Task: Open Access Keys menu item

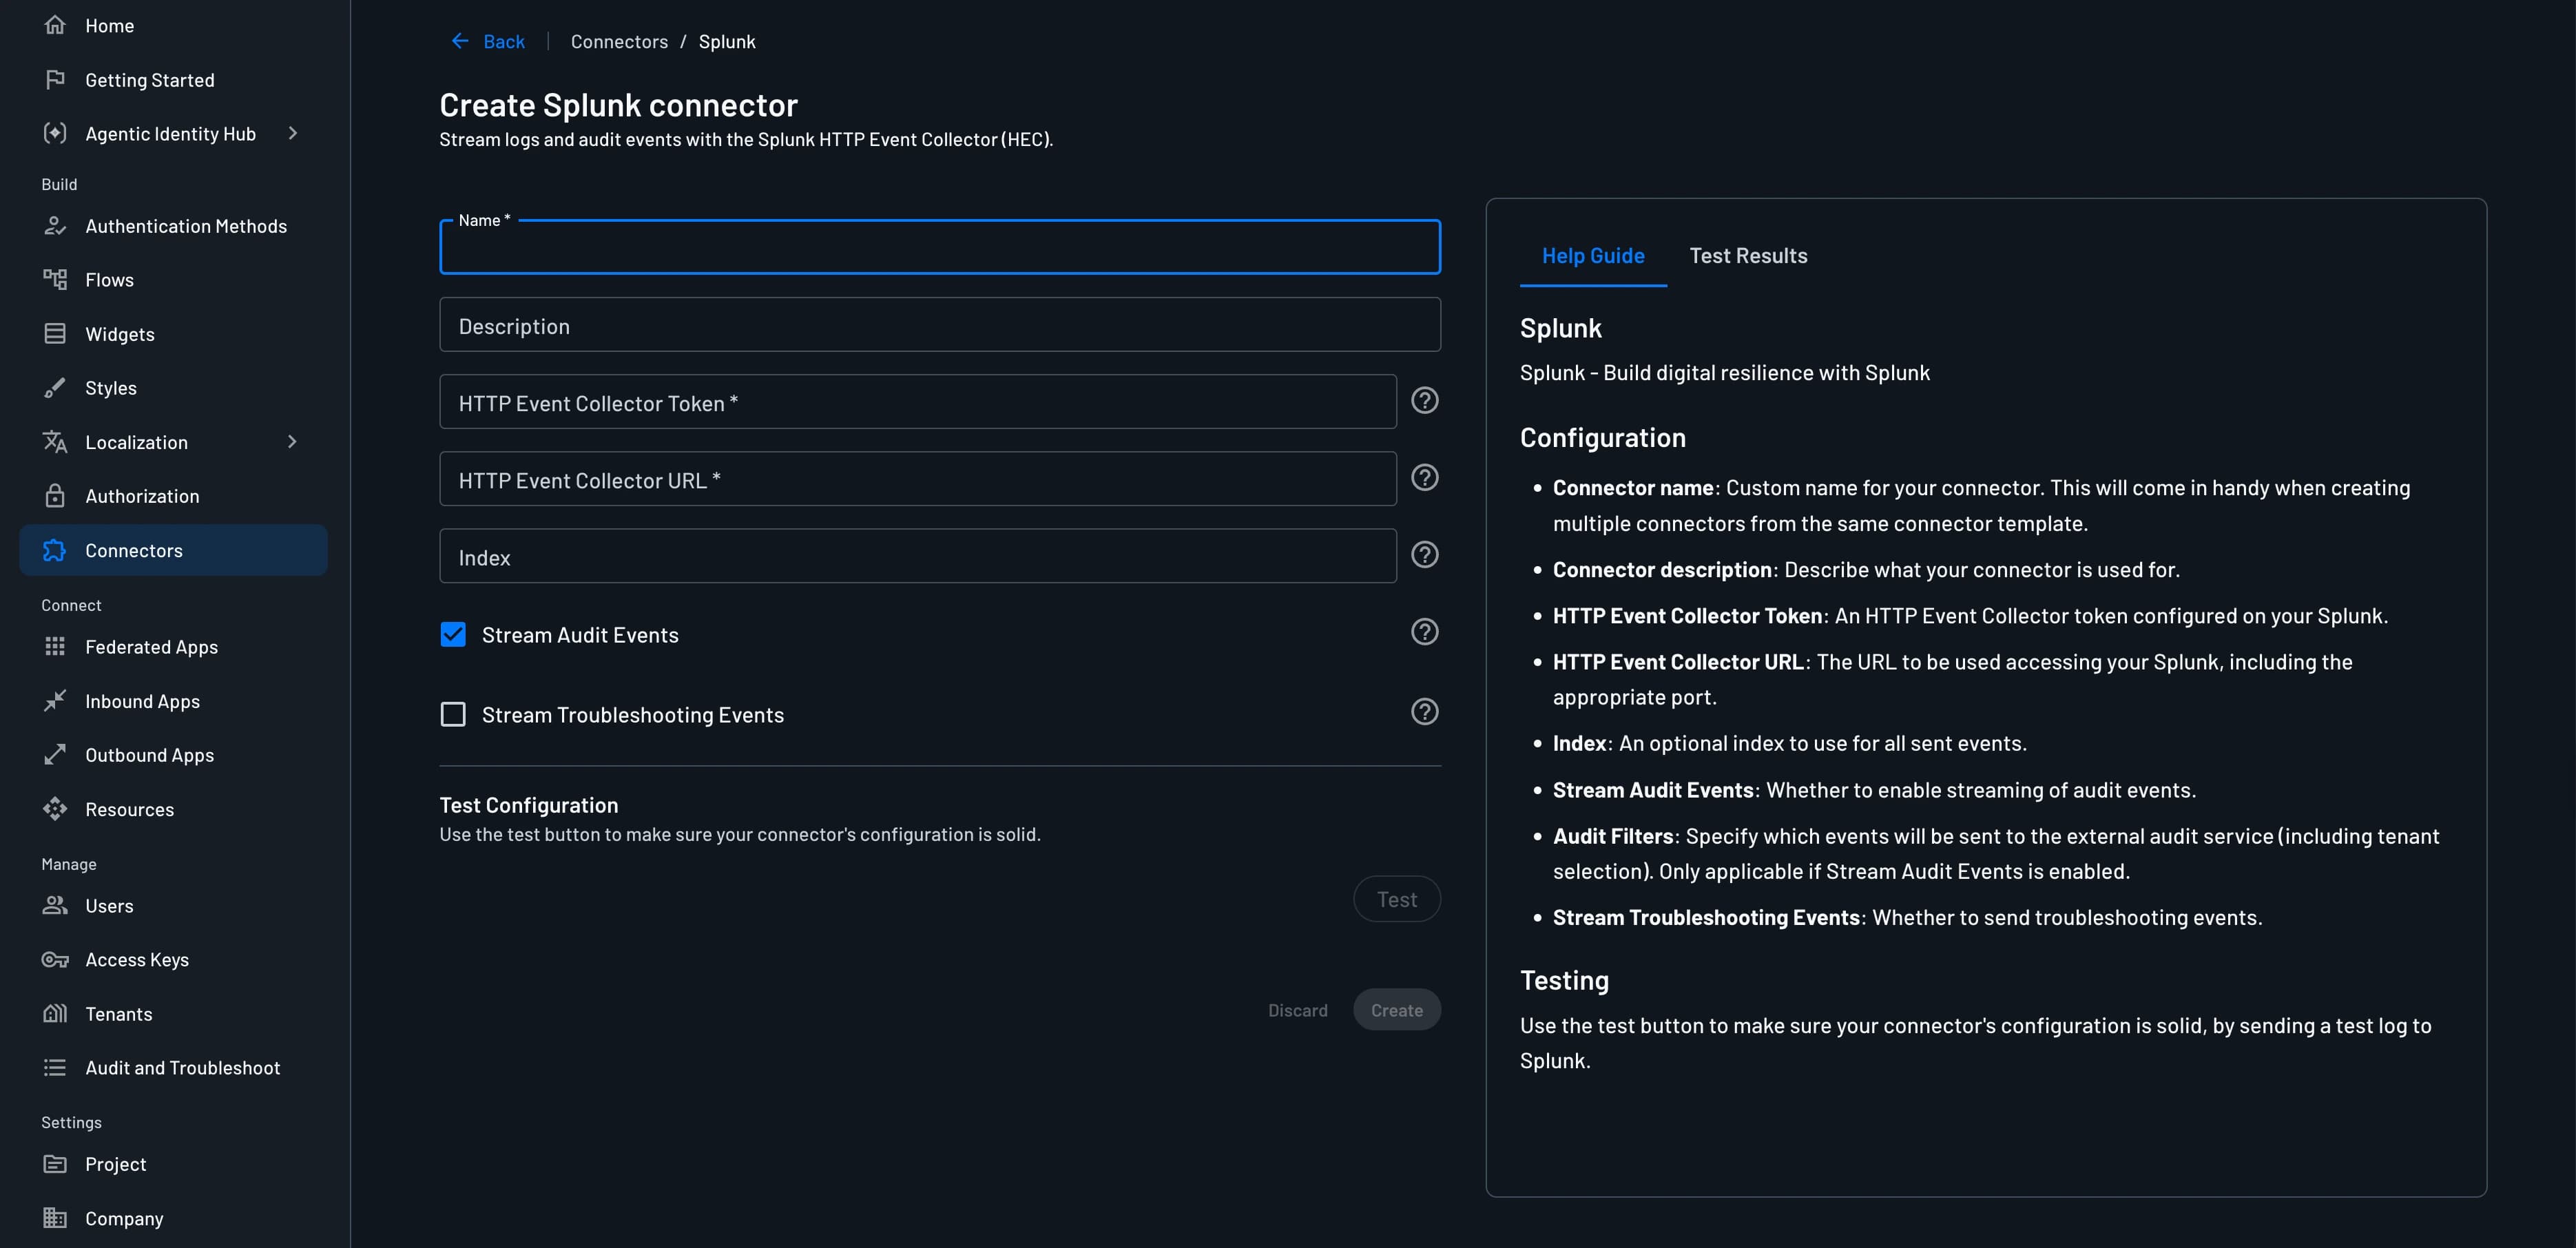Action: (x=174, y=960)
